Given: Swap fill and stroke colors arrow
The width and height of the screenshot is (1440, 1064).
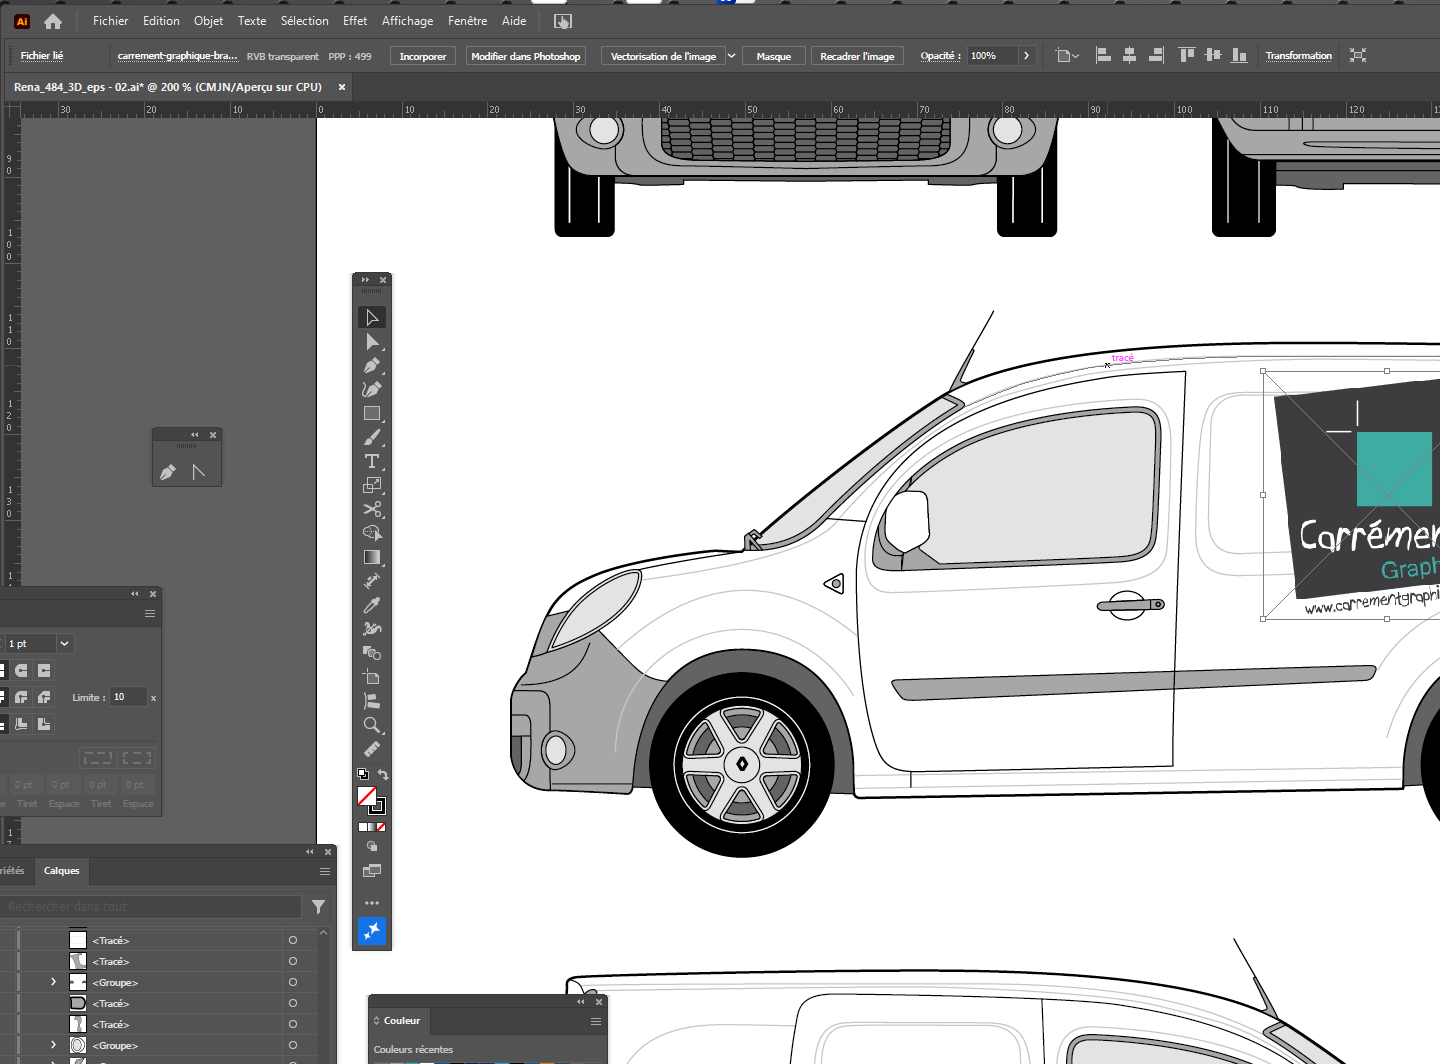Looking at the screenshot, I should [383, 775].
